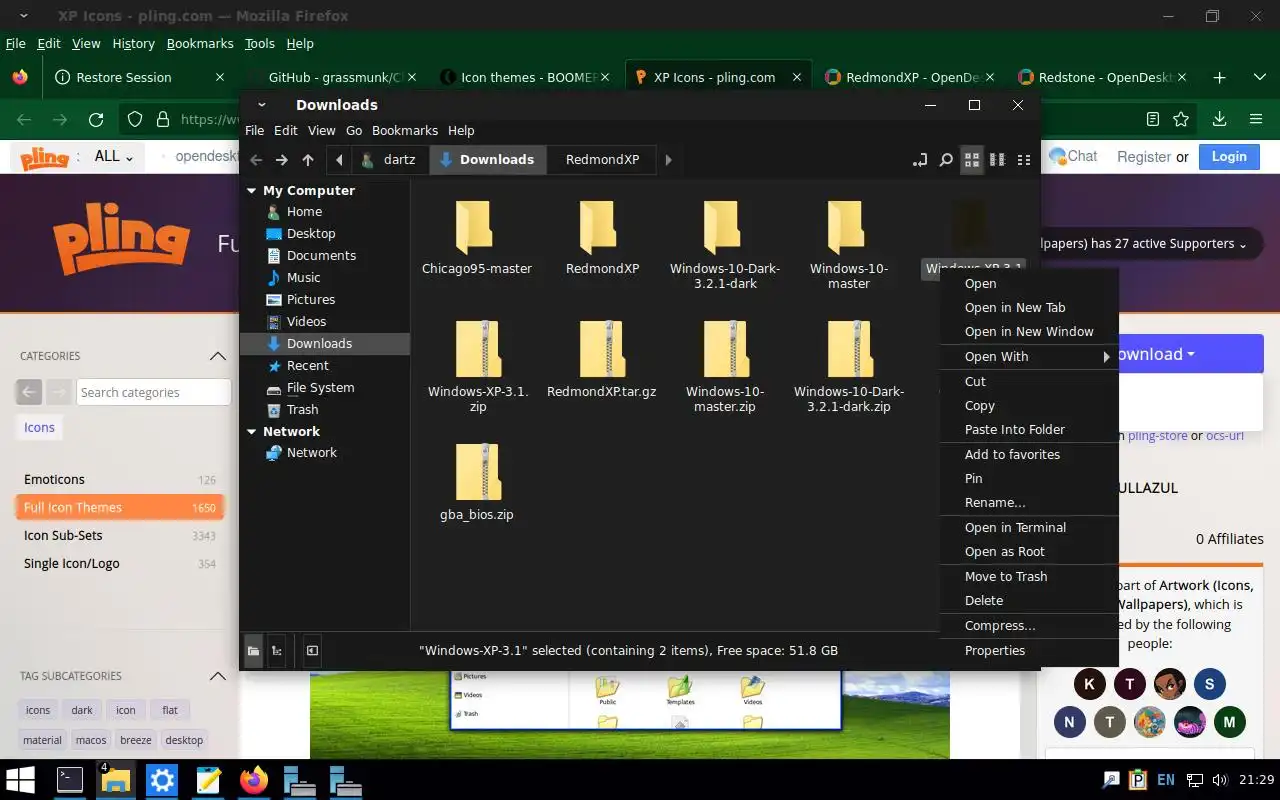Select Windows-10-master.zip archive
1280x800 pixels.
coord(725,367)
